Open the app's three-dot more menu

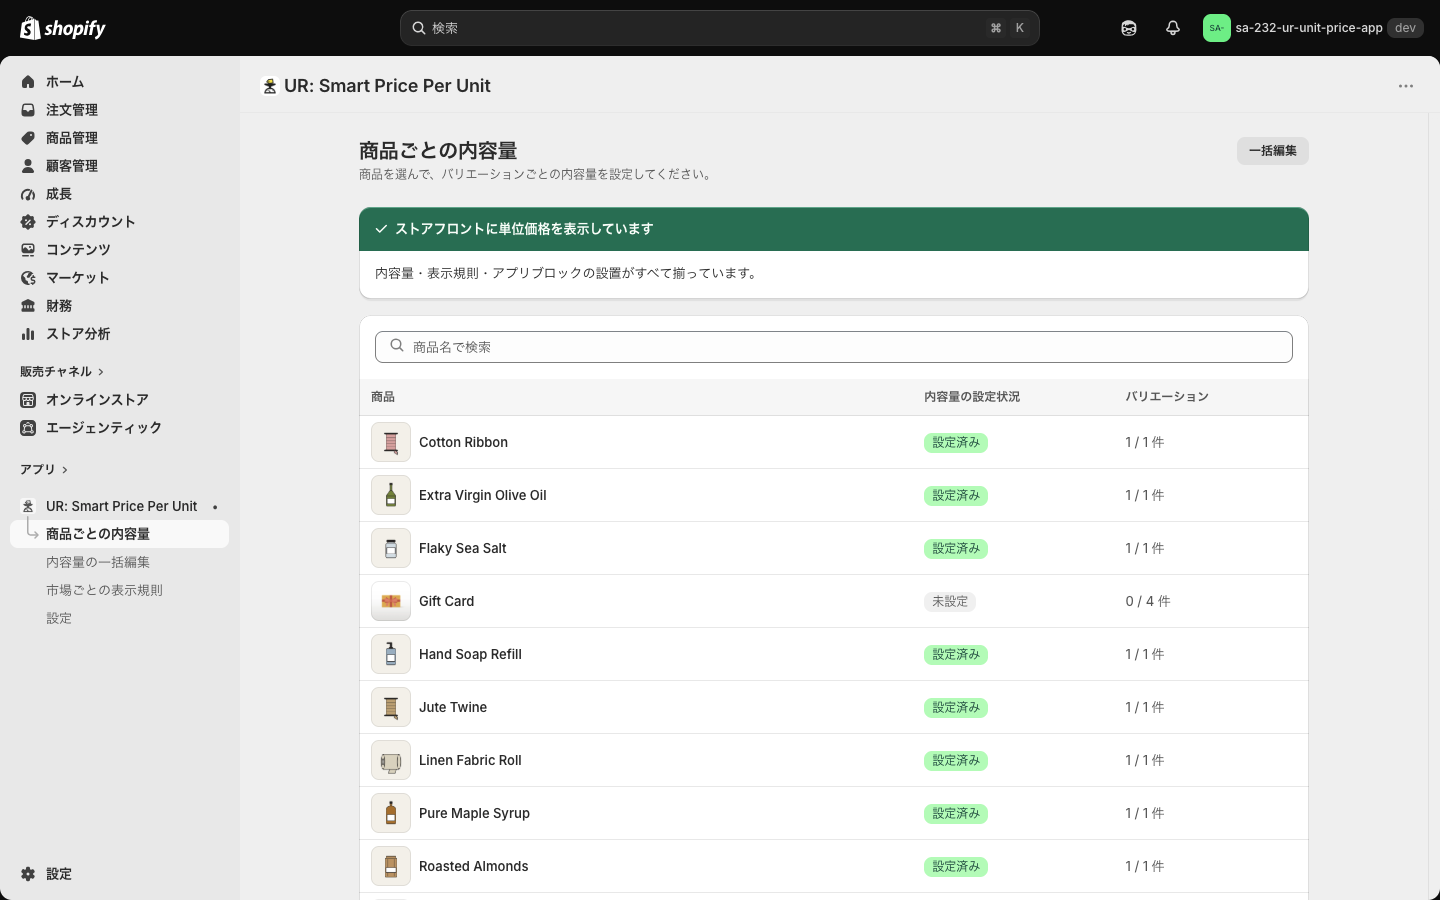[1406, 86]
